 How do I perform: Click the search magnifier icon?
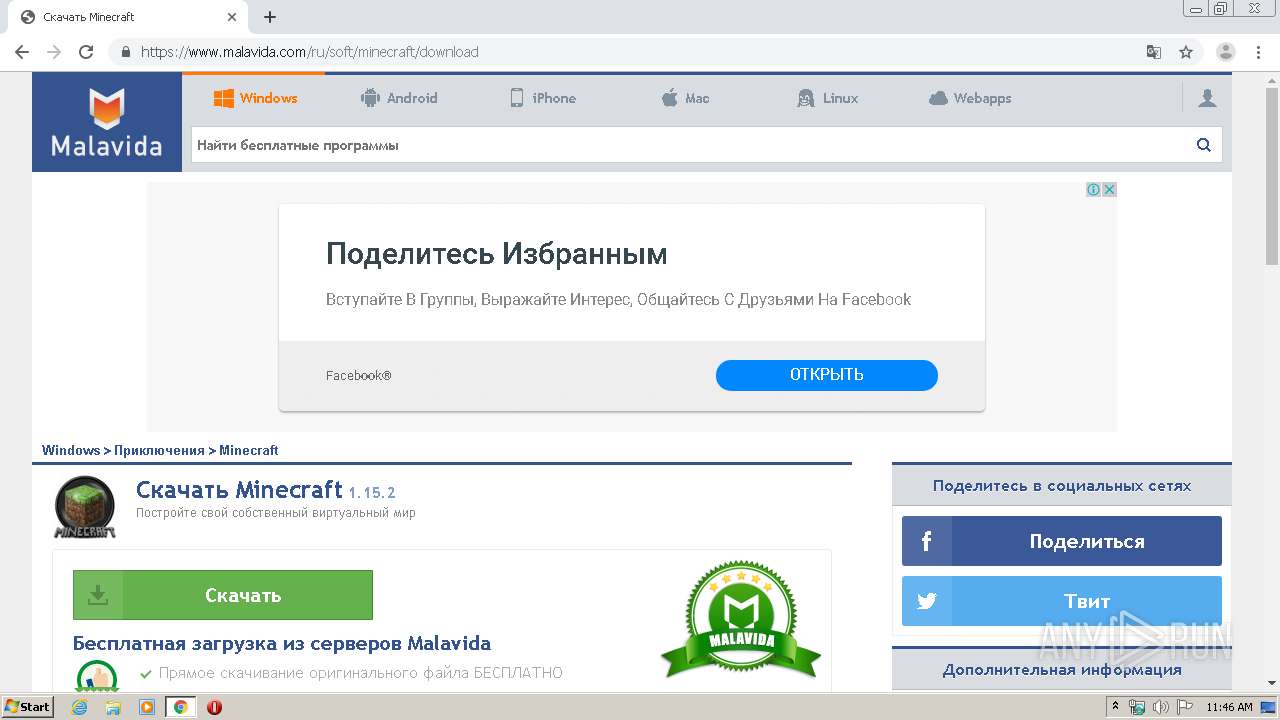click(1204, 145)
